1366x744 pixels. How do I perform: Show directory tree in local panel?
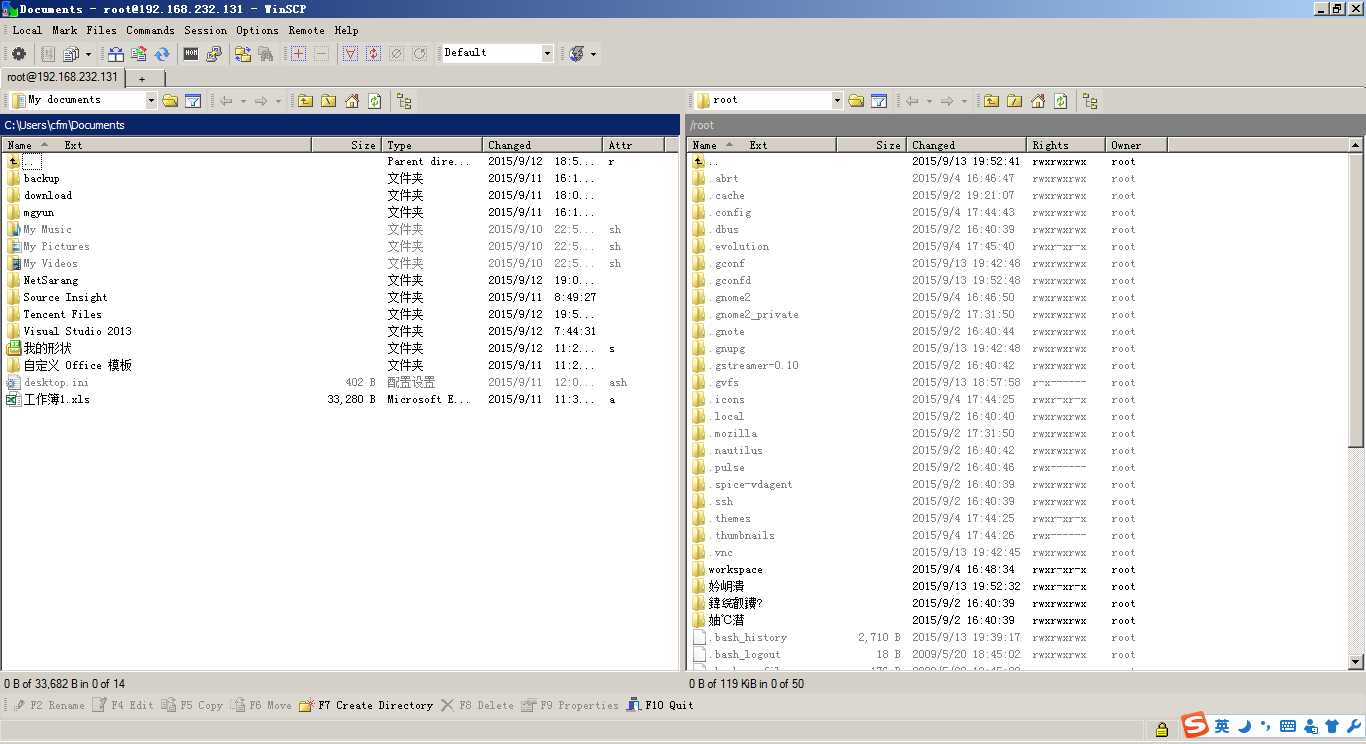coord(404,101)
